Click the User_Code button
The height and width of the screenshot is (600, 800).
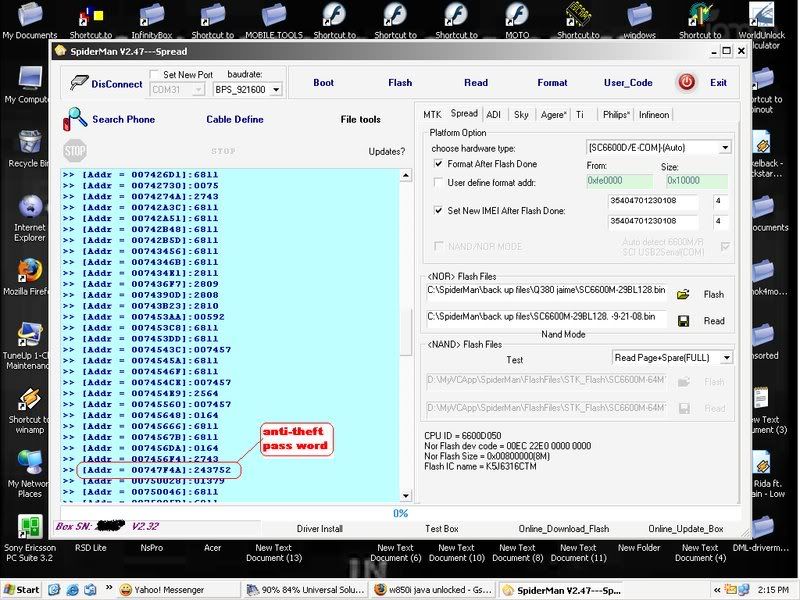tap(628, 83)
